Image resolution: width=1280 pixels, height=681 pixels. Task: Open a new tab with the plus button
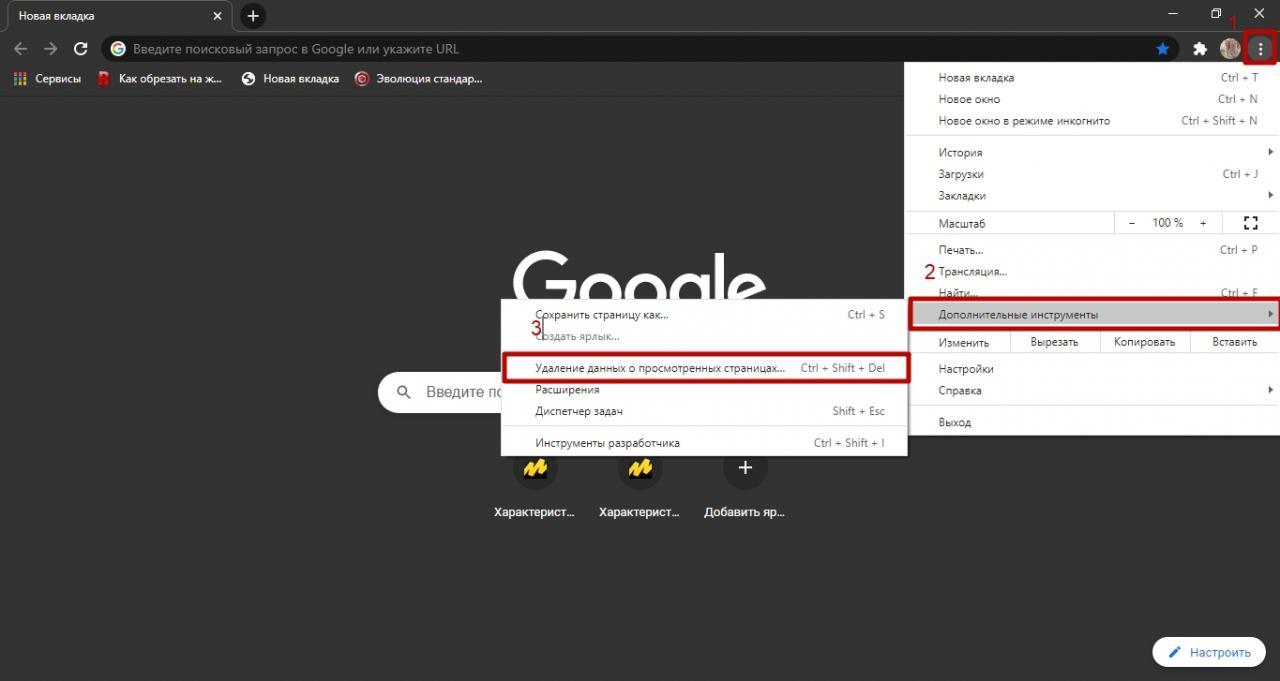click(253, 16)
